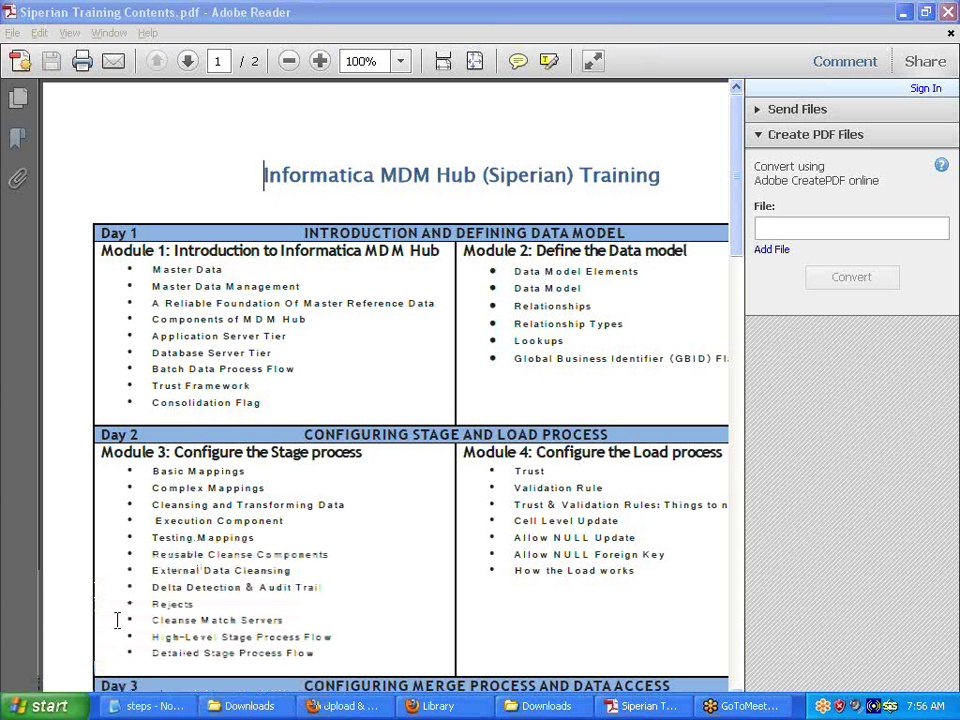
Task: Click the Cell Level Update bullet
Action: [566, 521]
